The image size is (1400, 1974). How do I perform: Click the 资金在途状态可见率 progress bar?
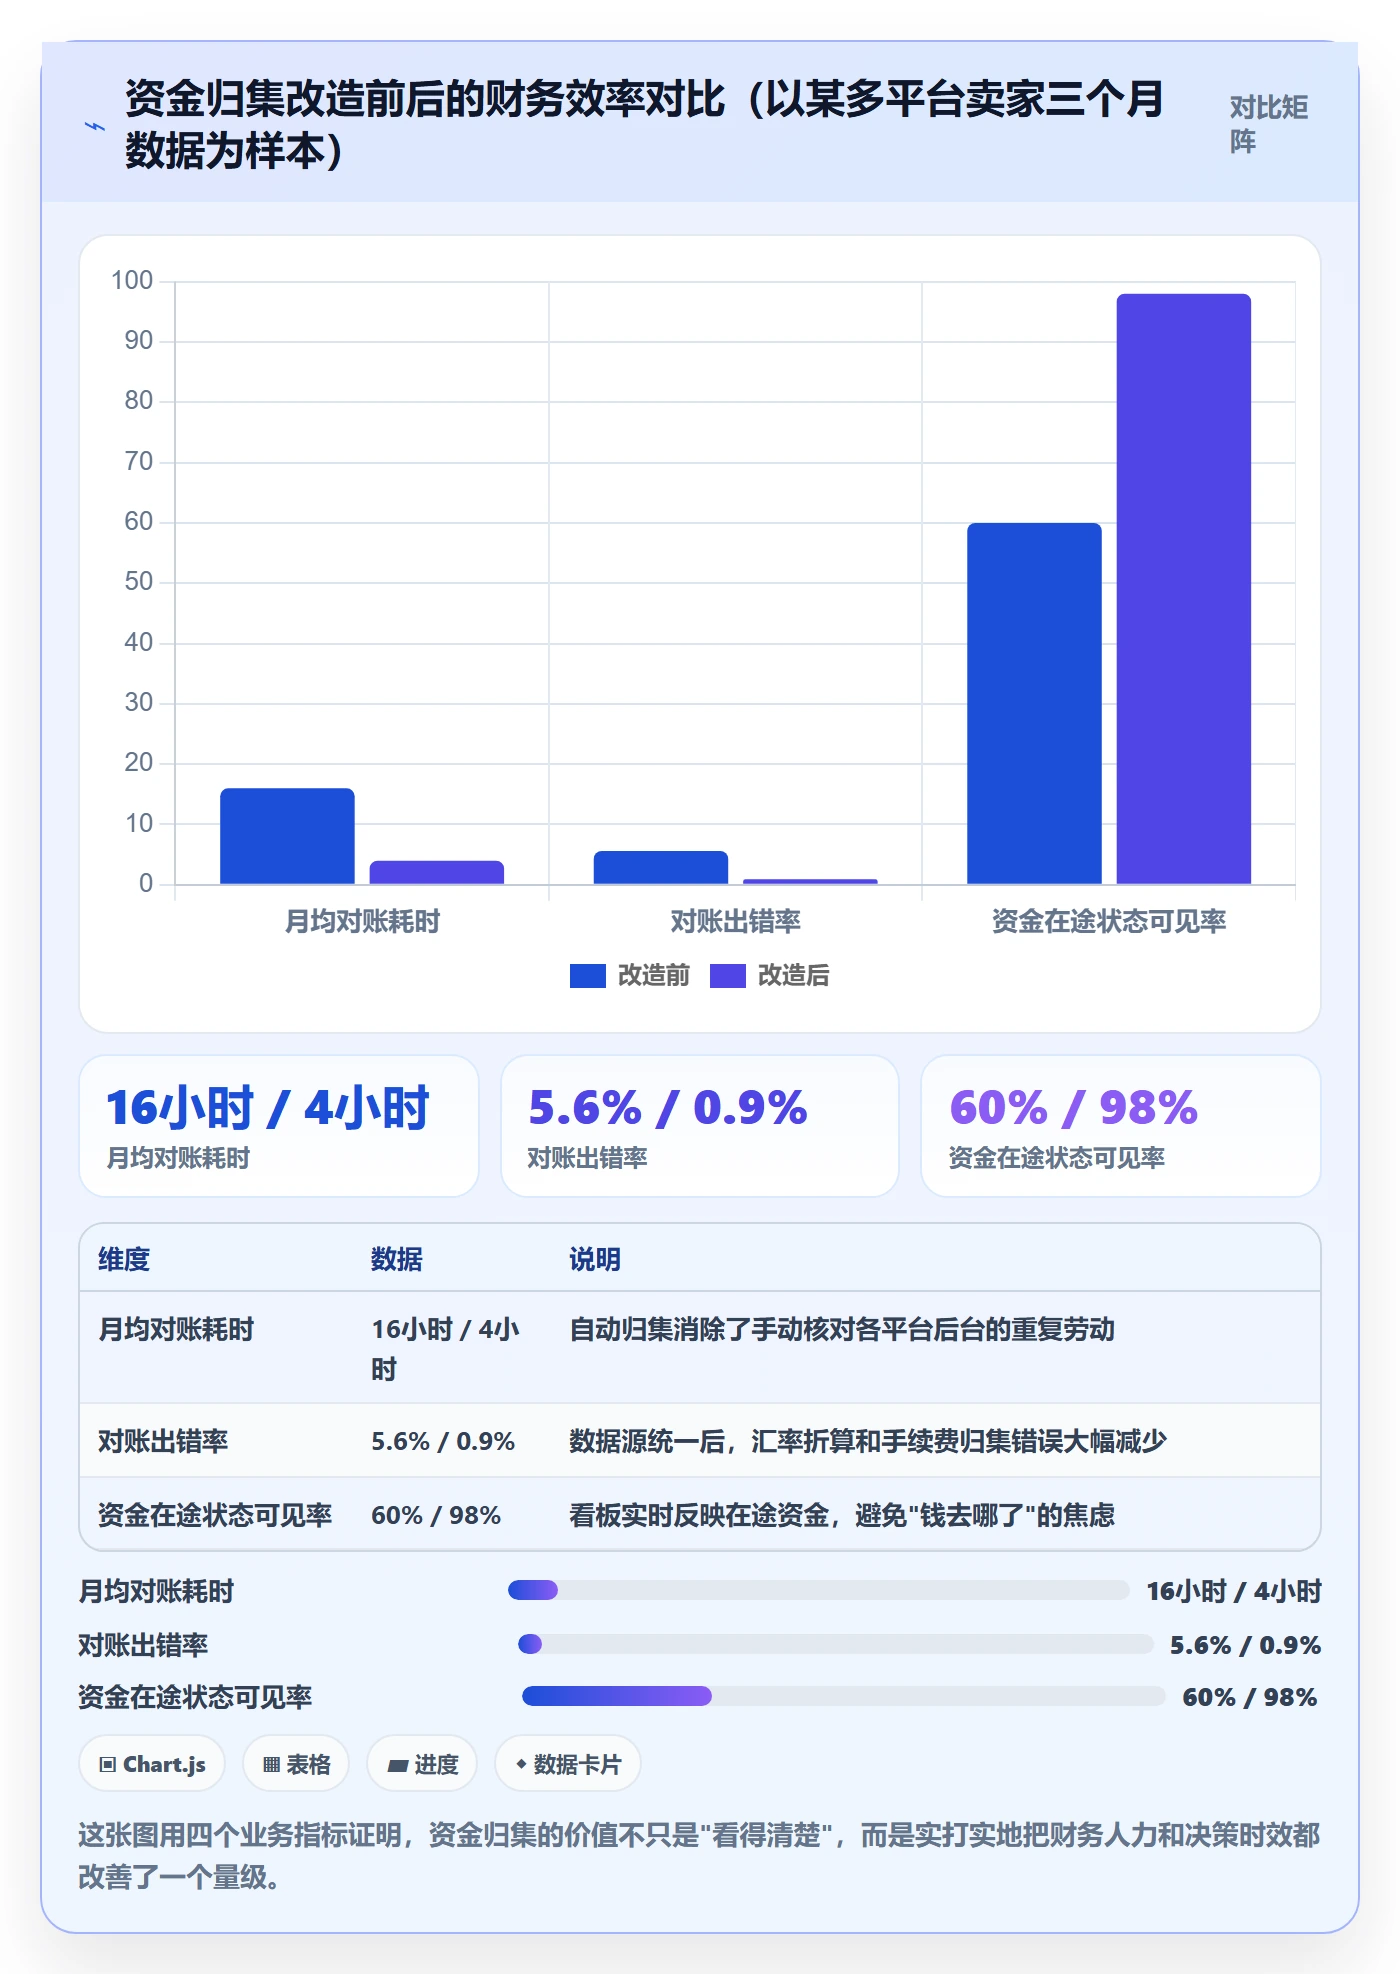pos(844,1696)
